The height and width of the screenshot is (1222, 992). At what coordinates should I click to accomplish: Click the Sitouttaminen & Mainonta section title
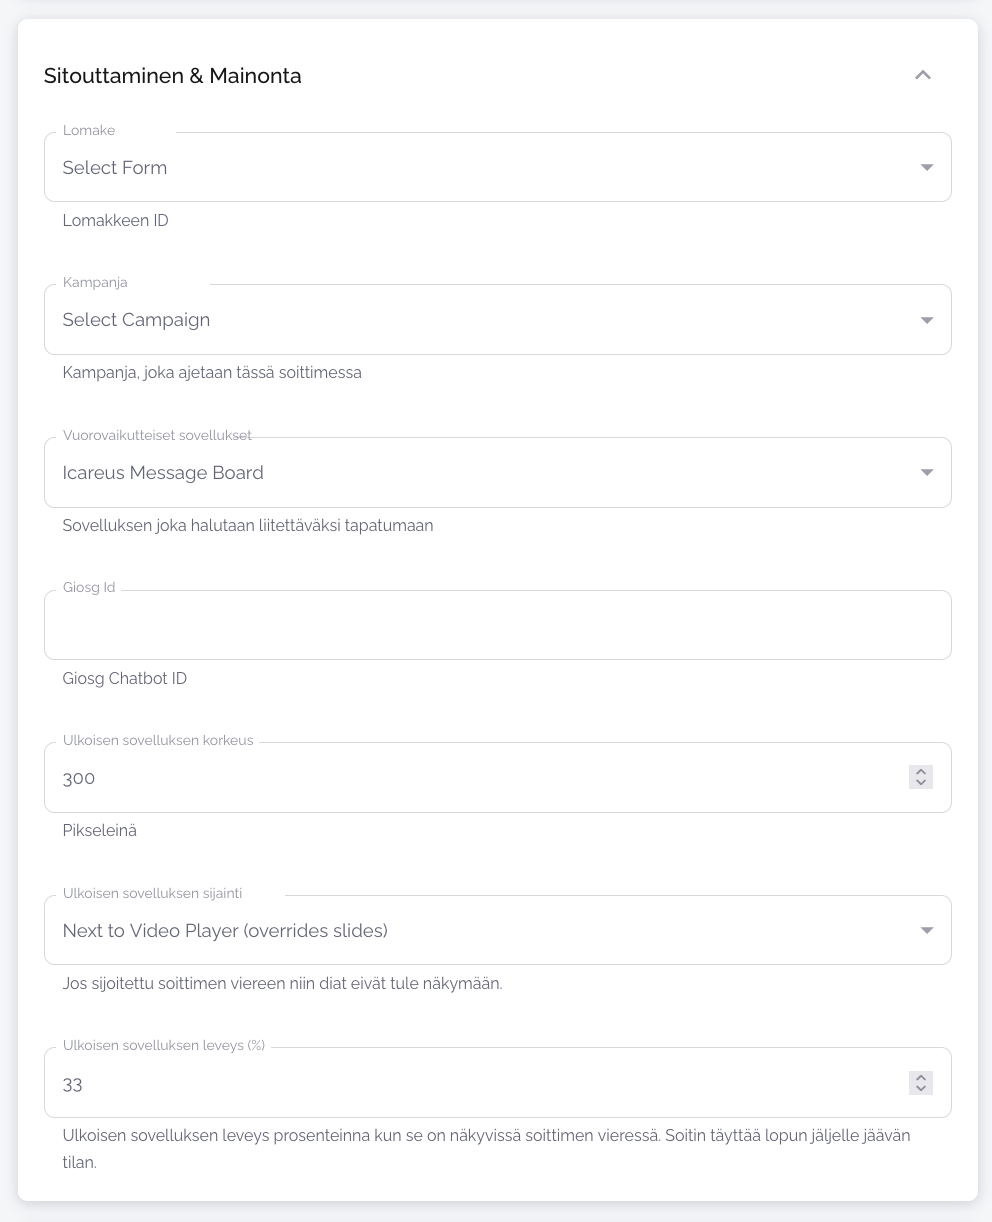coord(173,76)
